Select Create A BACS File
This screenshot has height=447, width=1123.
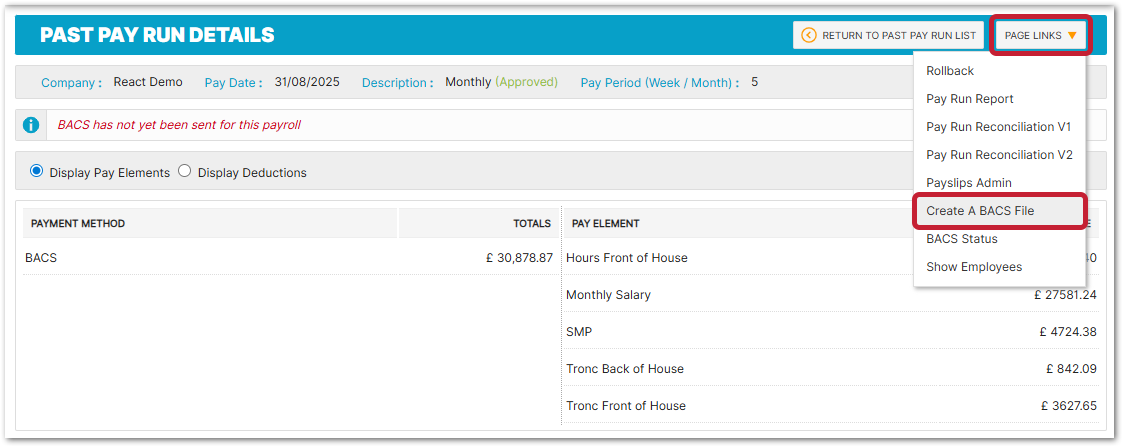[980, 211]
